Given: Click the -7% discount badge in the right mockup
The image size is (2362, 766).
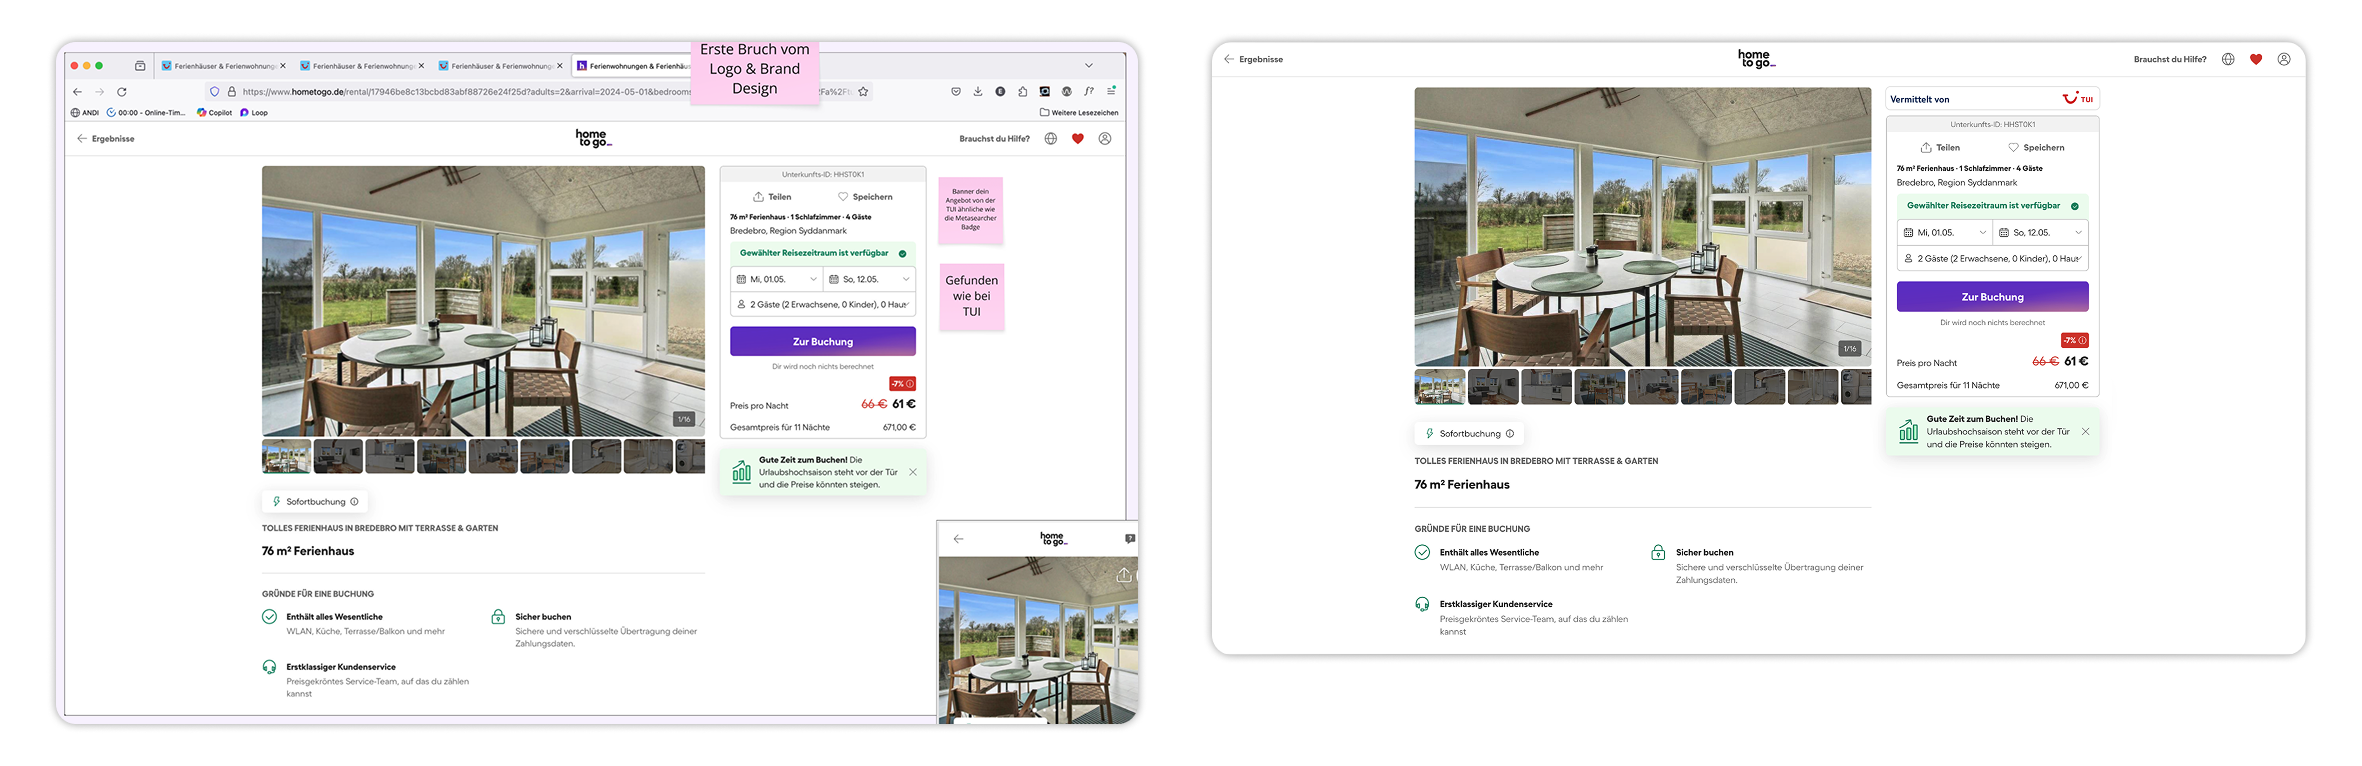Looking at the screenshot, I should pyautogui.click(x=2075, y=340).
